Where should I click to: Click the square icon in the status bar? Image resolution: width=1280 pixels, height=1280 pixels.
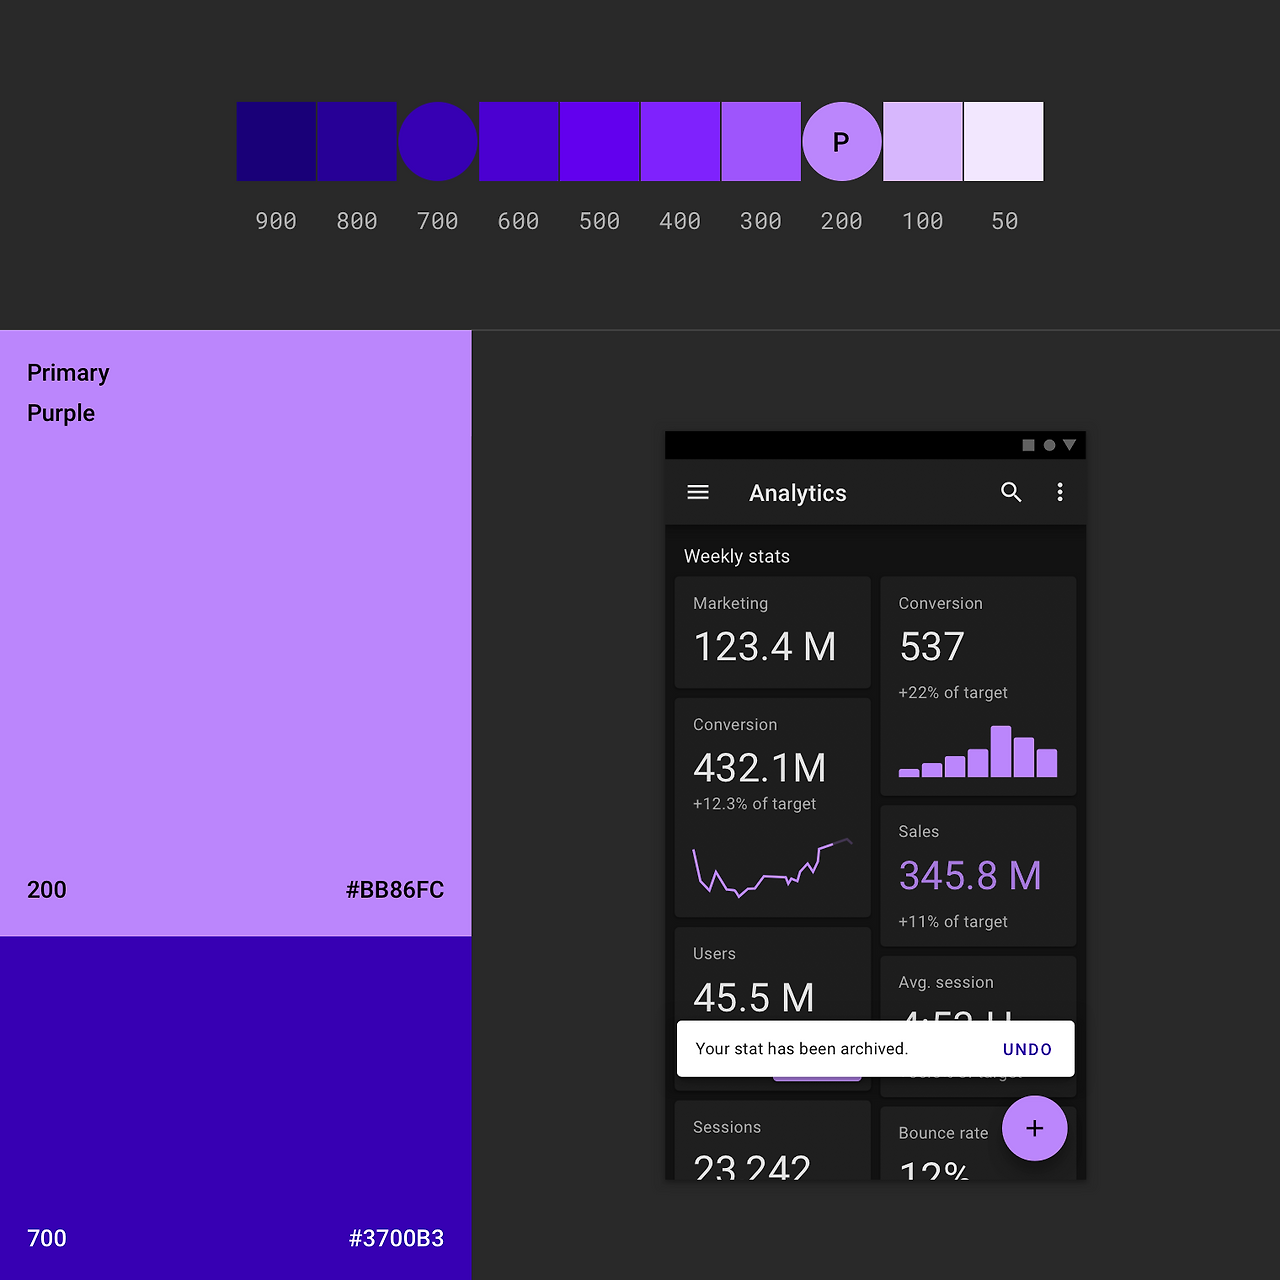coord(1029,445)
